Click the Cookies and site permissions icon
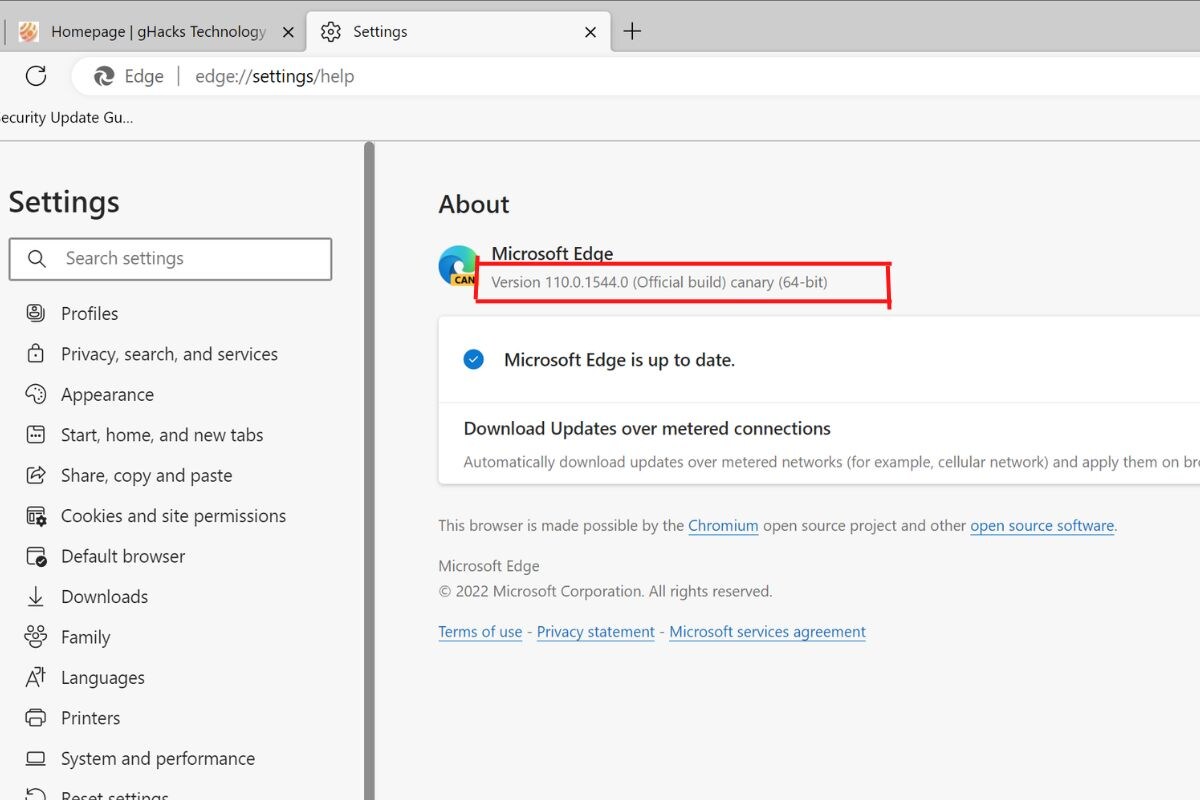This screenshot has width=1200, height=800. click(x=36, y=516)
